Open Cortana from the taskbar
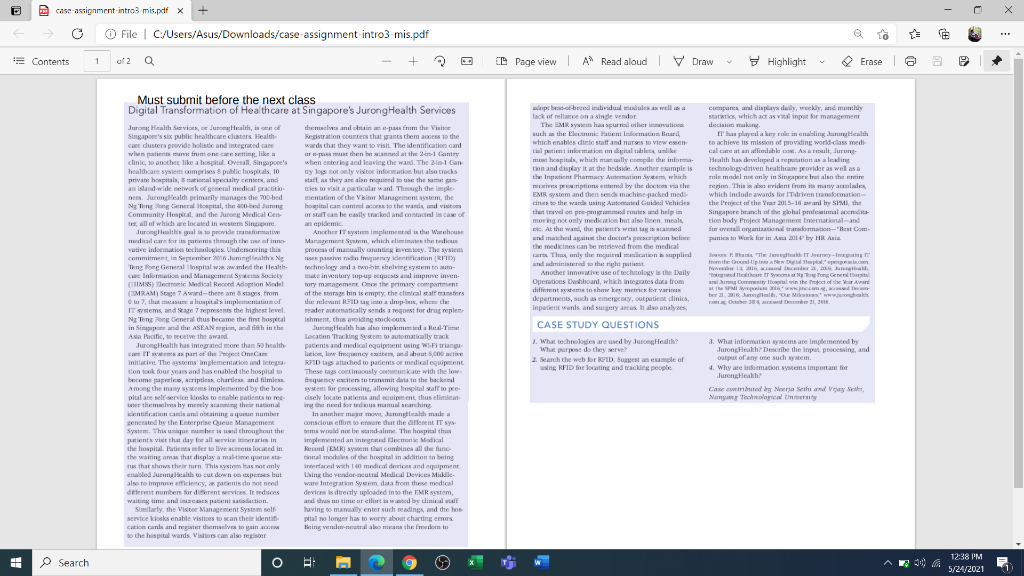Viewport: 1024px width, 576px height. click(x=277, y=562)
